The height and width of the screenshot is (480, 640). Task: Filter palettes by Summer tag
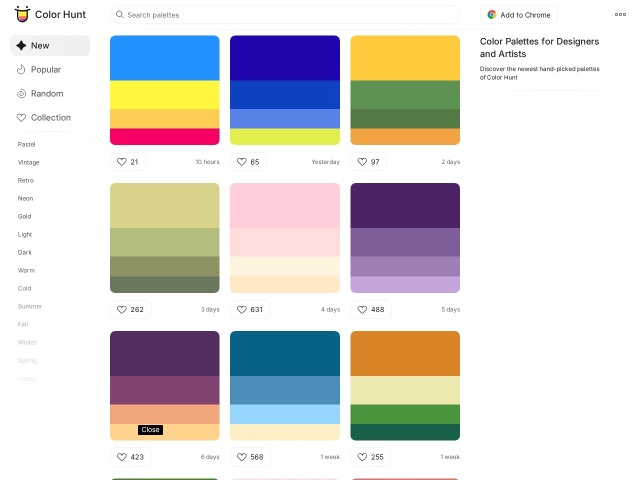(30, 306)
